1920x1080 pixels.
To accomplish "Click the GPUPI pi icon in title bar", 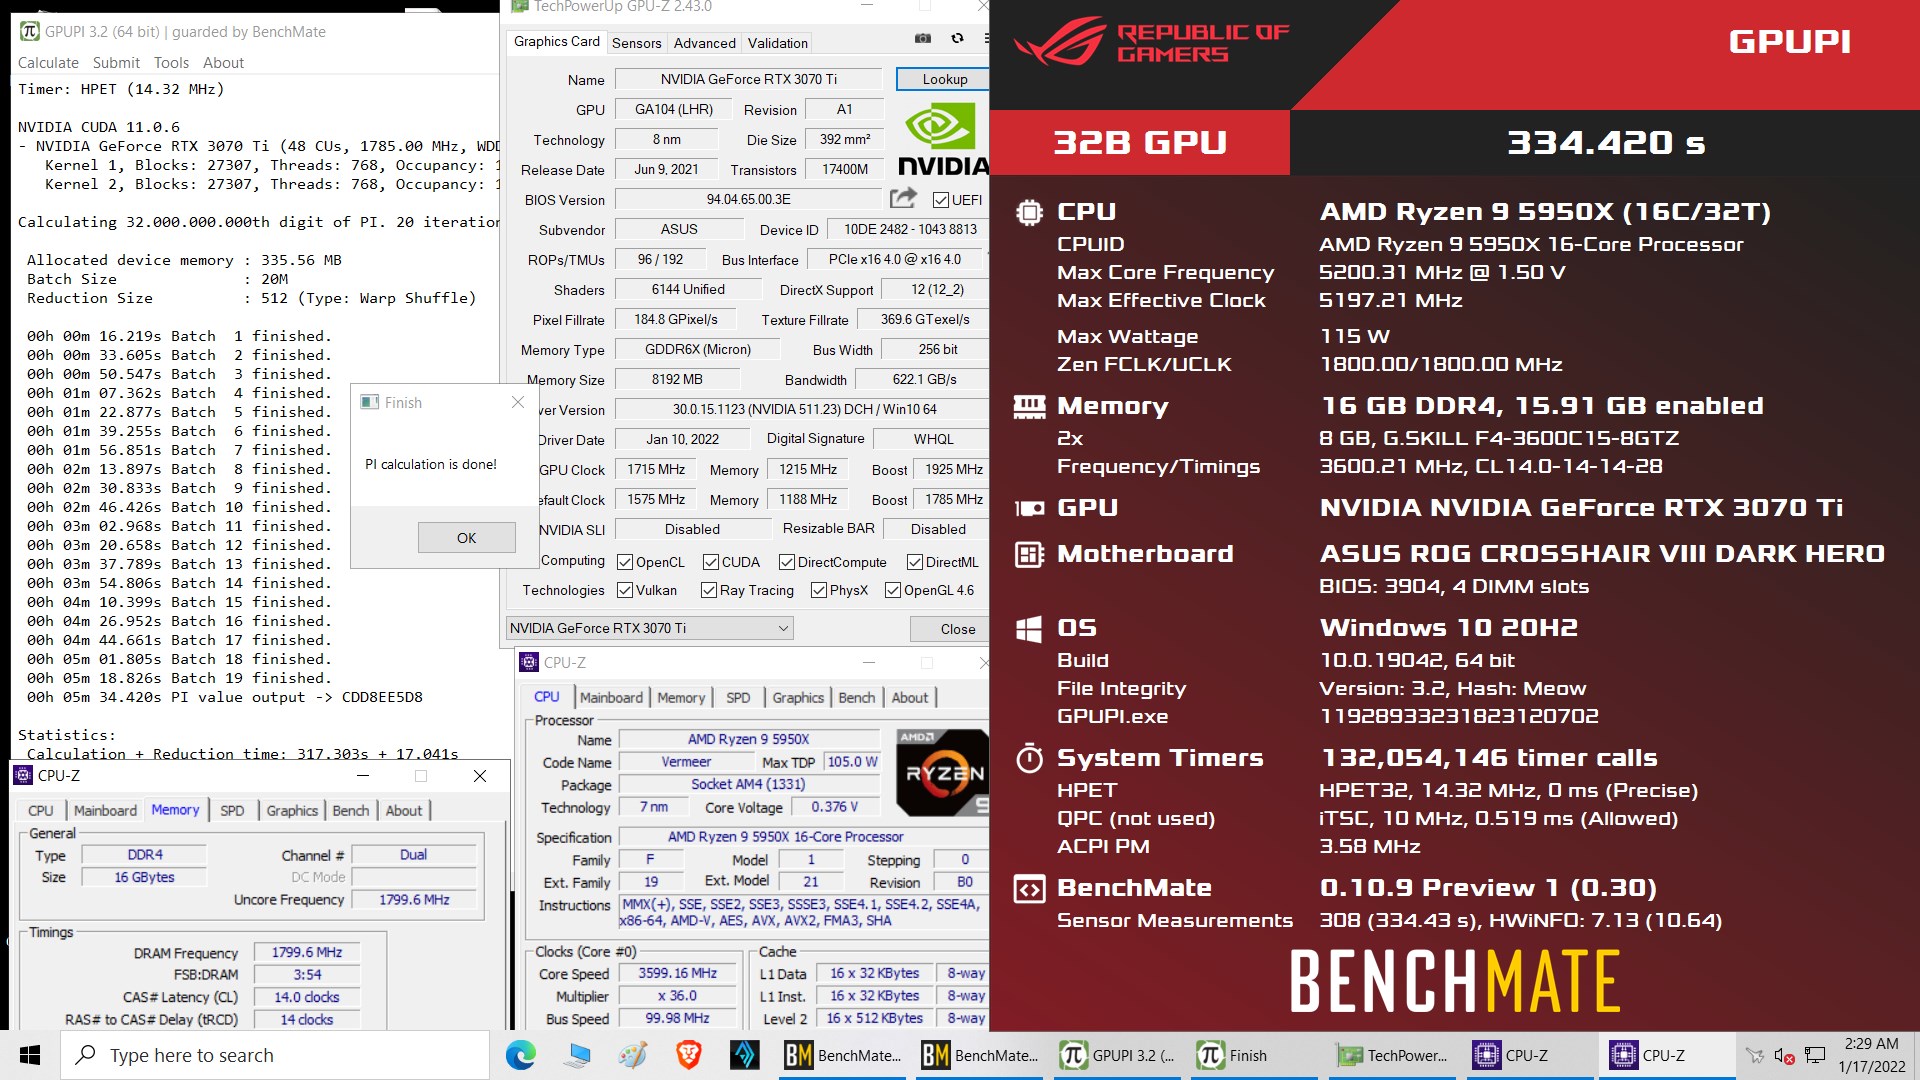I will [x=30, y=31].
